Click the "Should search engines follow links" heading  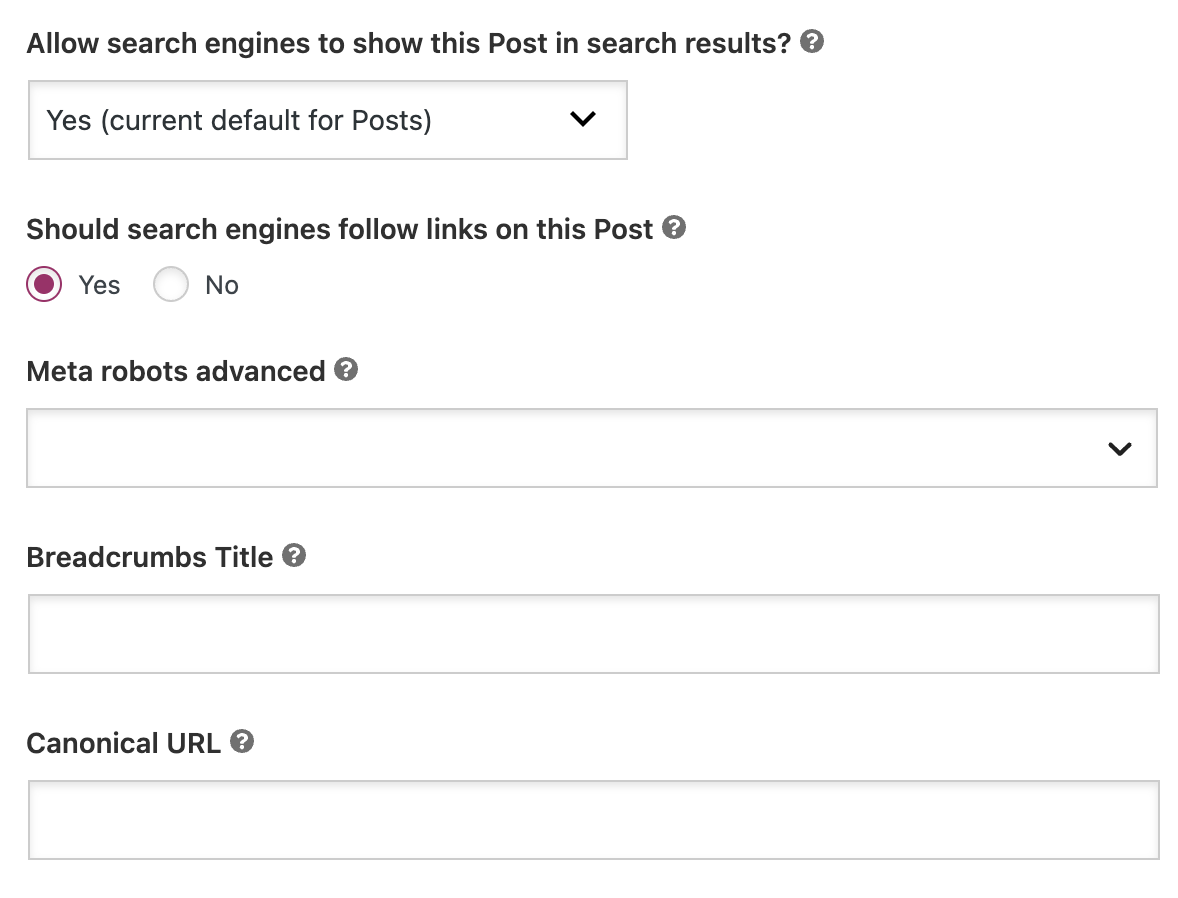340,228
